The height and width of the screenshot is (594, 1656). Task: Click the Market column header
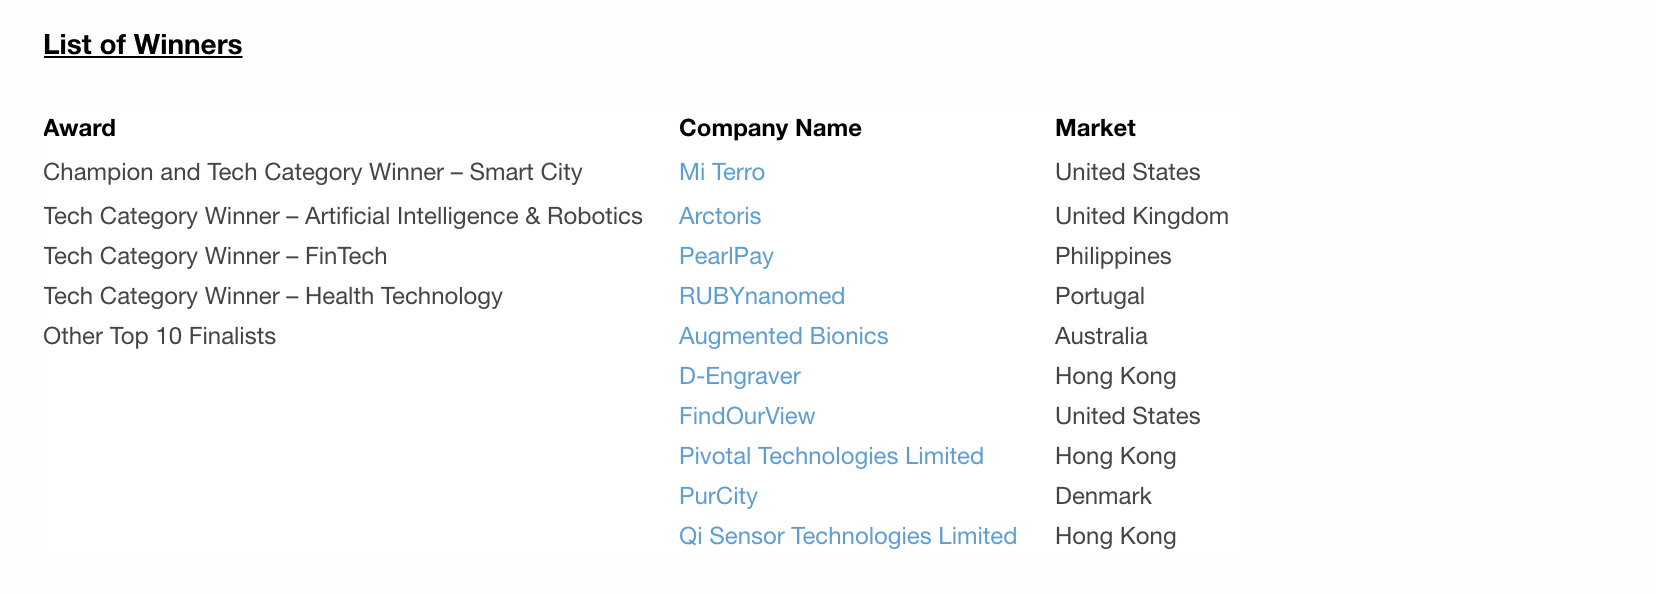point(1094,128)
